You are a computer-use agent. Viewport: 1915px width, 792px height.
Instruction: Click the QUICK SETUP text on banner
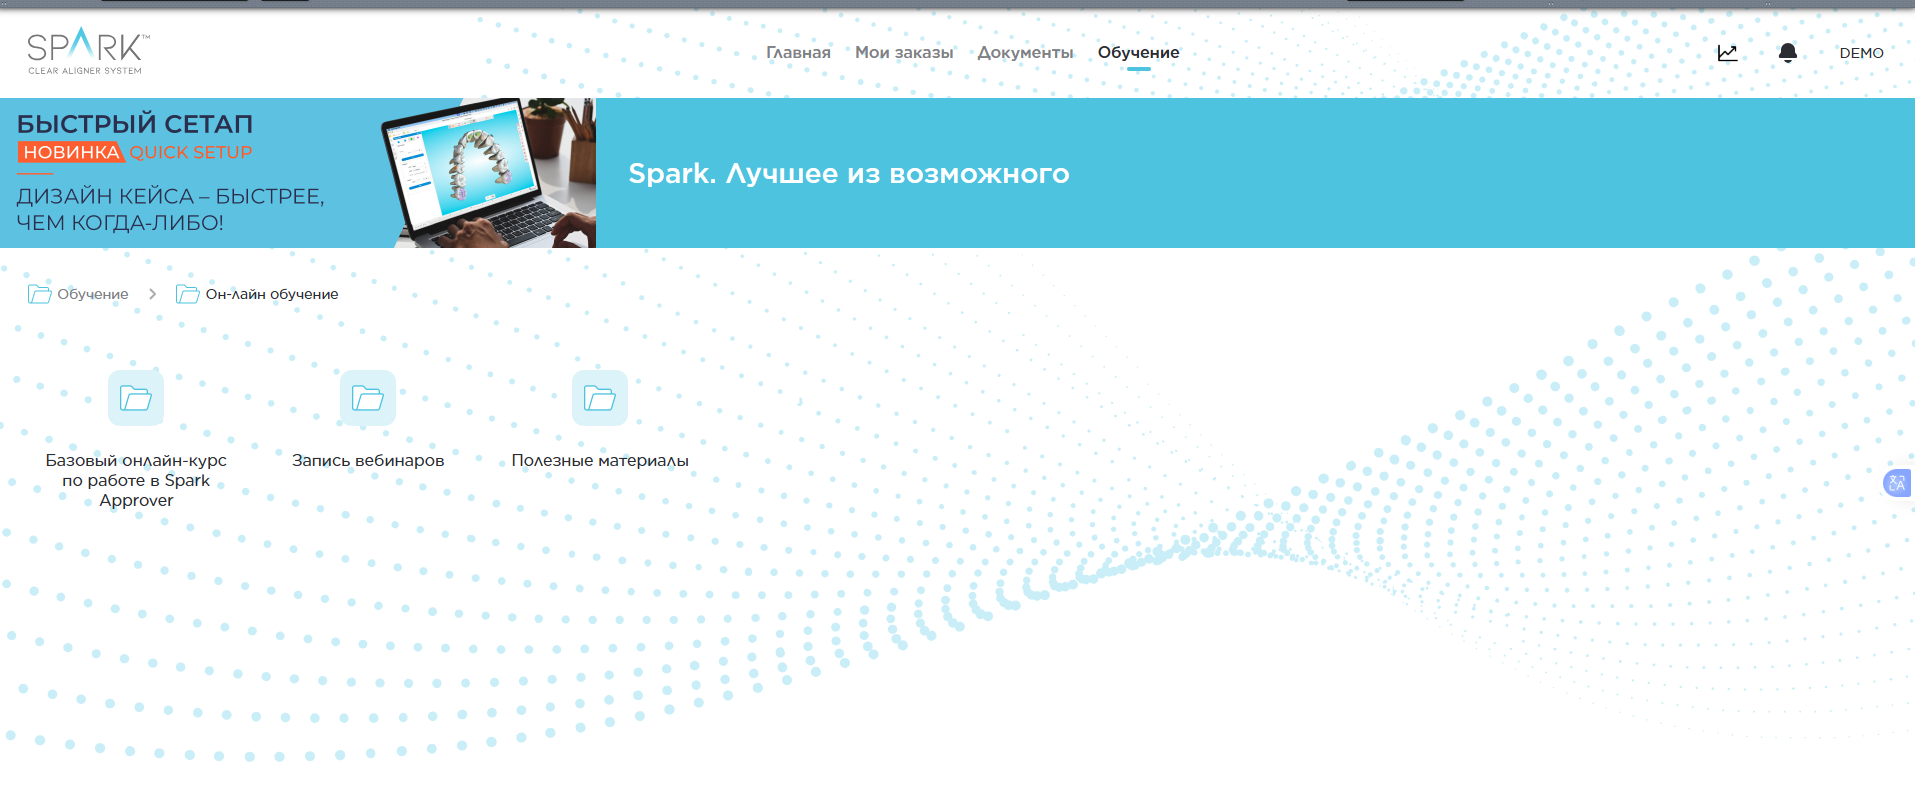(x=190, y=152)
